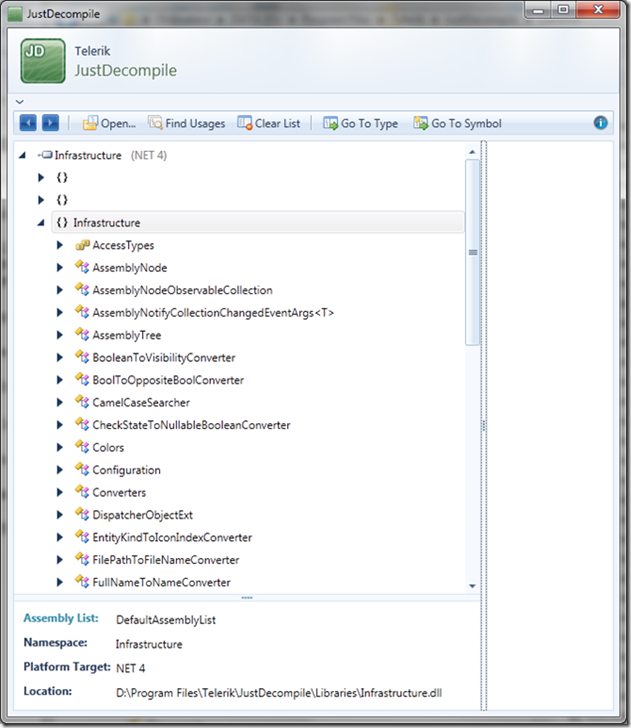The width and height of the screenshot is (631, 728).
Task: Select the Infrastructure assembly icon
Action: (x=45, y=155)
